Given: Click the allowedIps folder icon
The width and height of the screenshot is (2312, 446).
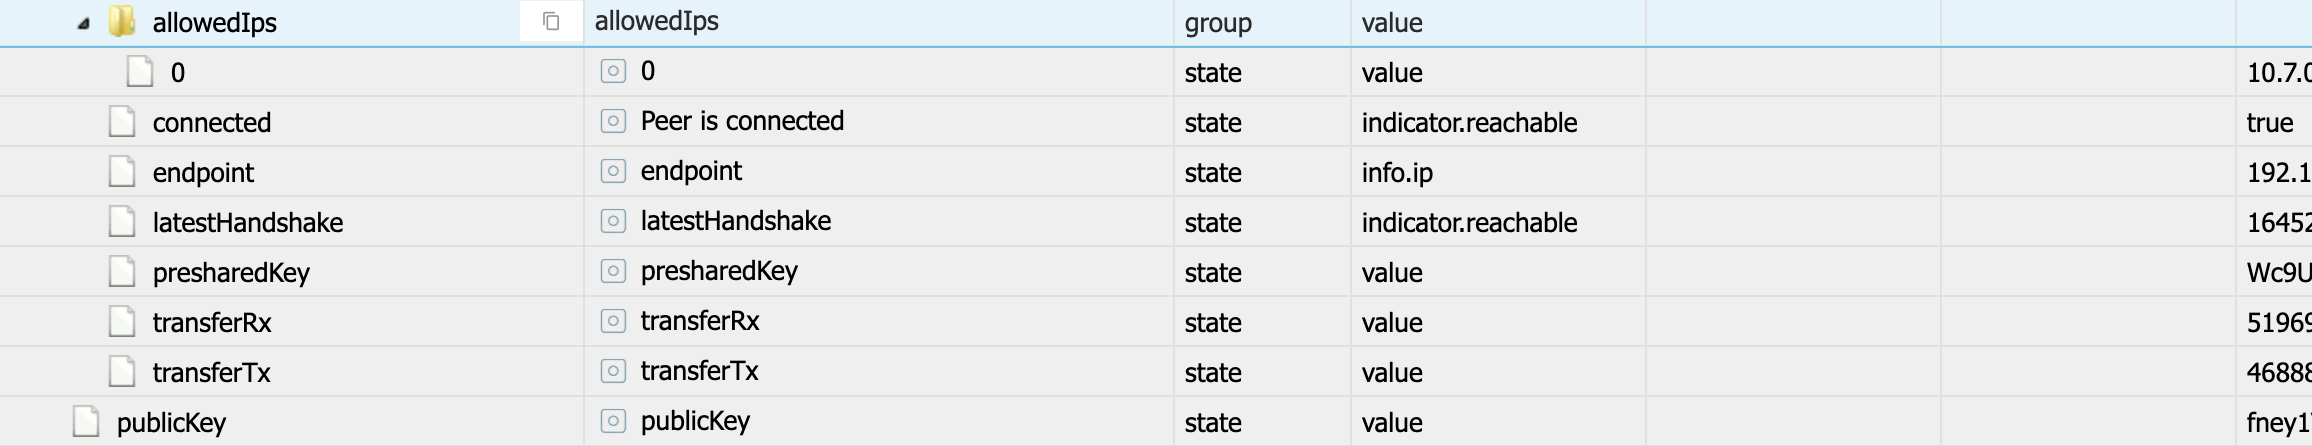Looking at the screenshot, I should [122, 22].
